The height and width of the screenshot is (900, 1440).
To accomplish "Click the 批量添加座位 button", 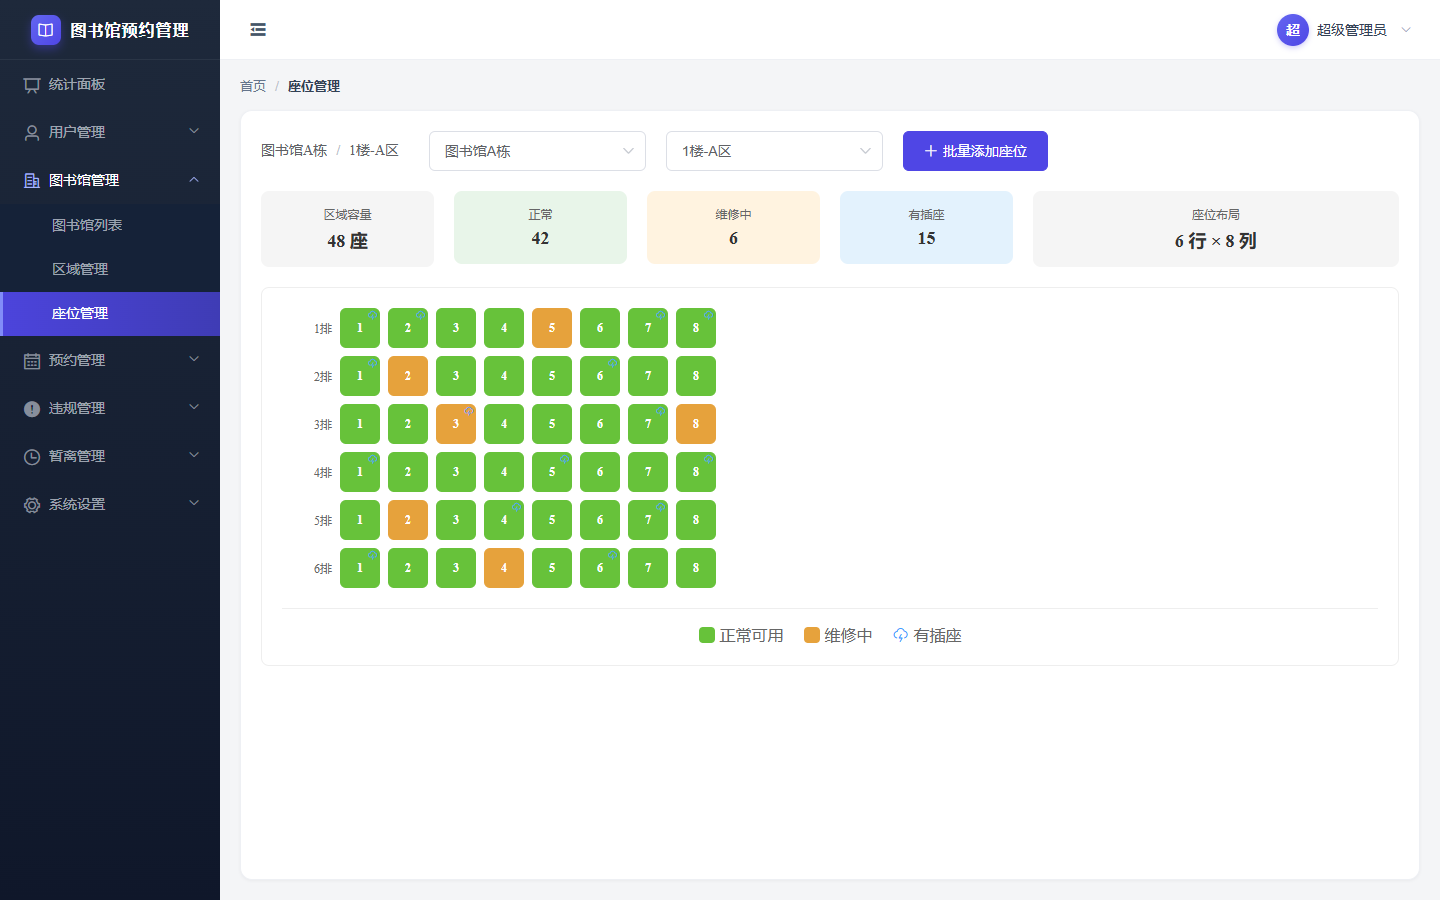I will click(x=975, y=151).
